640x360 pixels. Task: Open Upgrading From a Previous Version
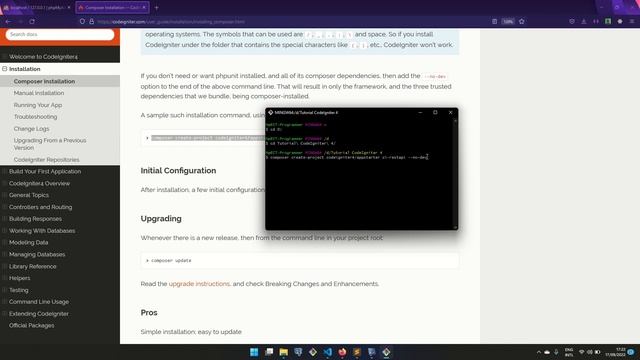tap(50, 144)
